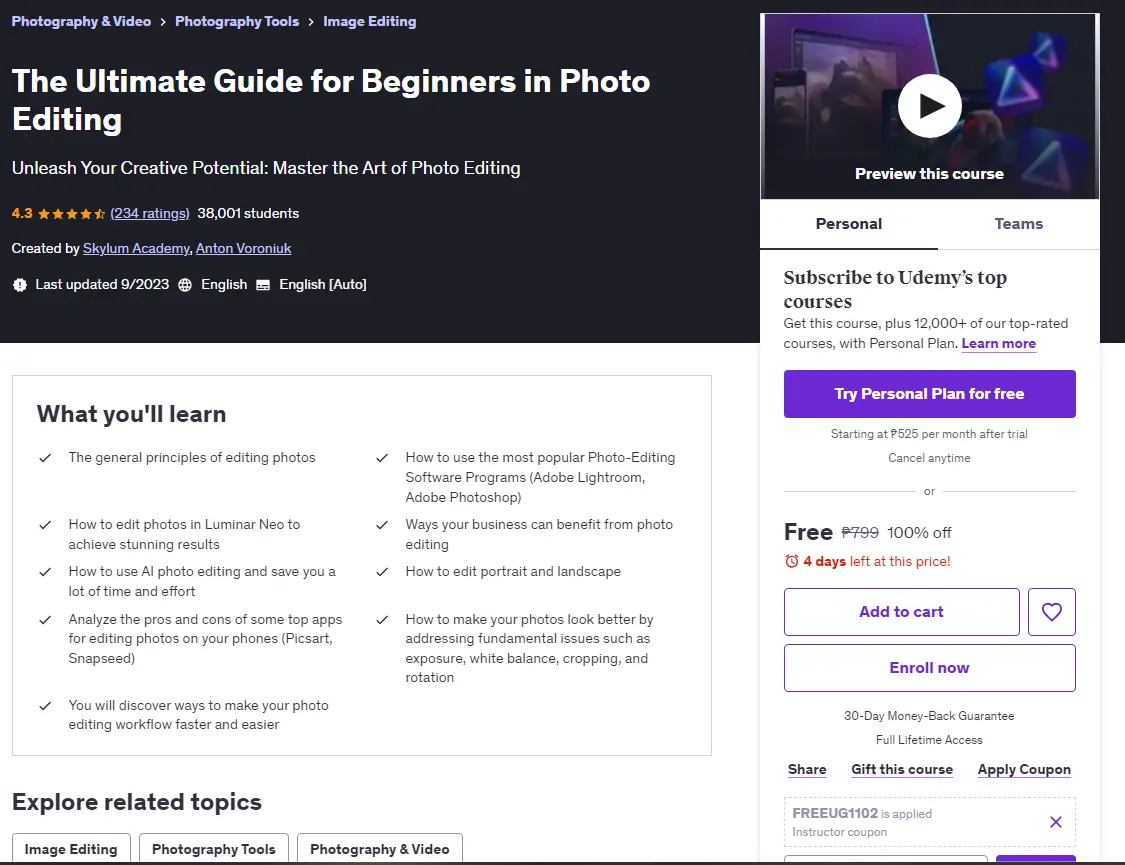Click the Explore related topics heading
1125x865 pixels.
pyautogui.click(x=136, y=802)
